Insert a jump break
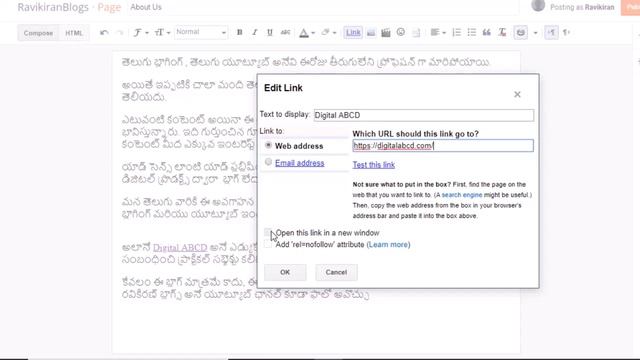The width and height of the screenshot is (640, 360). (x=416, y=33)
